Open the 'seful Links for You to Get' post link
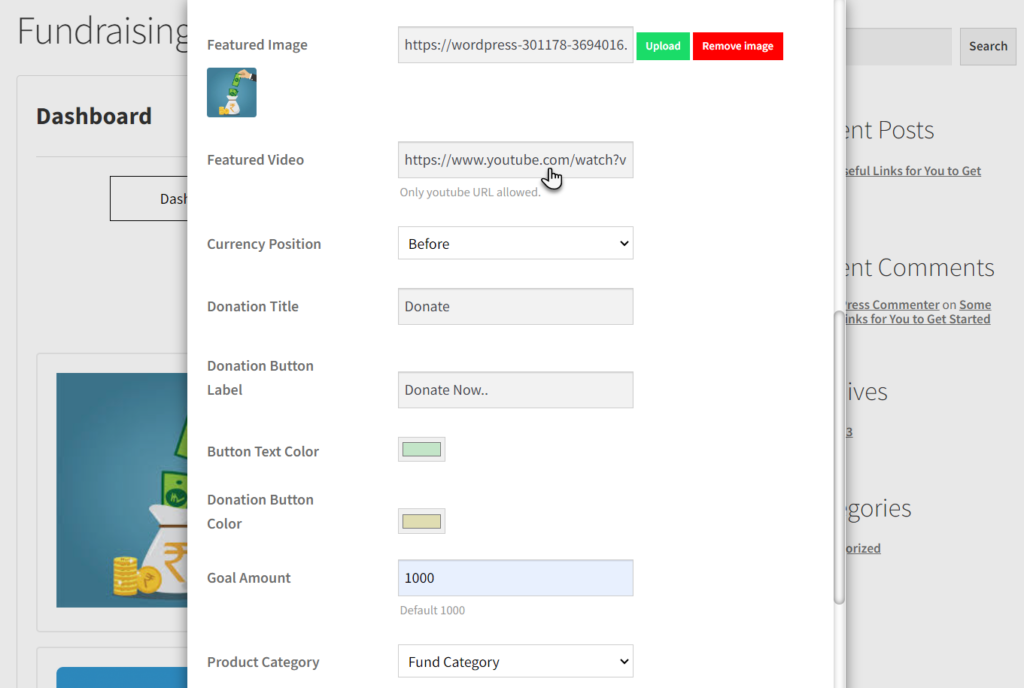1024x688 pixels. pyautogui.click(x=913, y=171)
